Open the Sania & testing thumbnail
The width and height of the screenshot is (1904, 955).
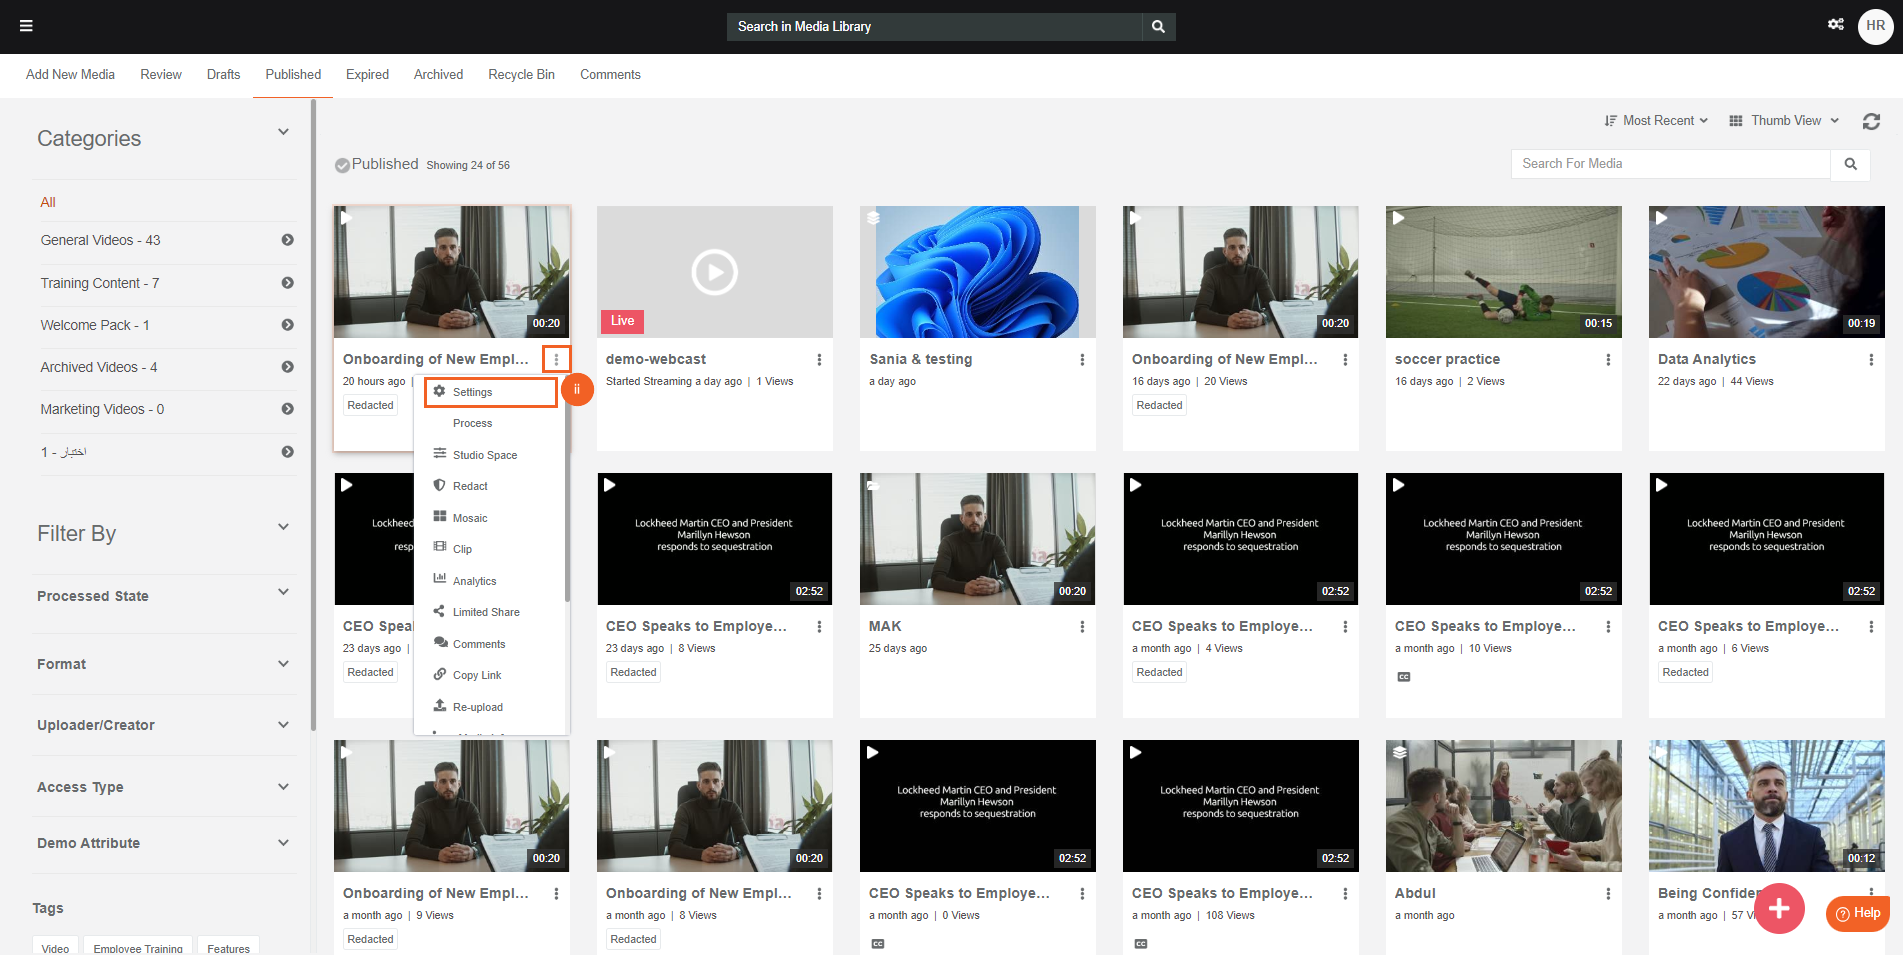tap(977, 272)
